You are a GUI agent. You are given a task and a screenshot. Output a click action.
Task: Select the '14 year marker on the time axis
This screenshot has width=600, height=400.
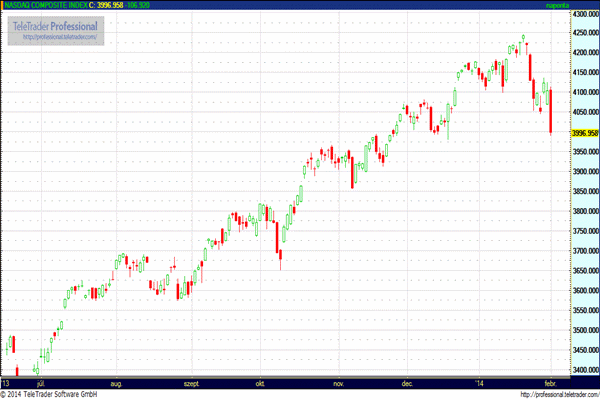point(478,384)
